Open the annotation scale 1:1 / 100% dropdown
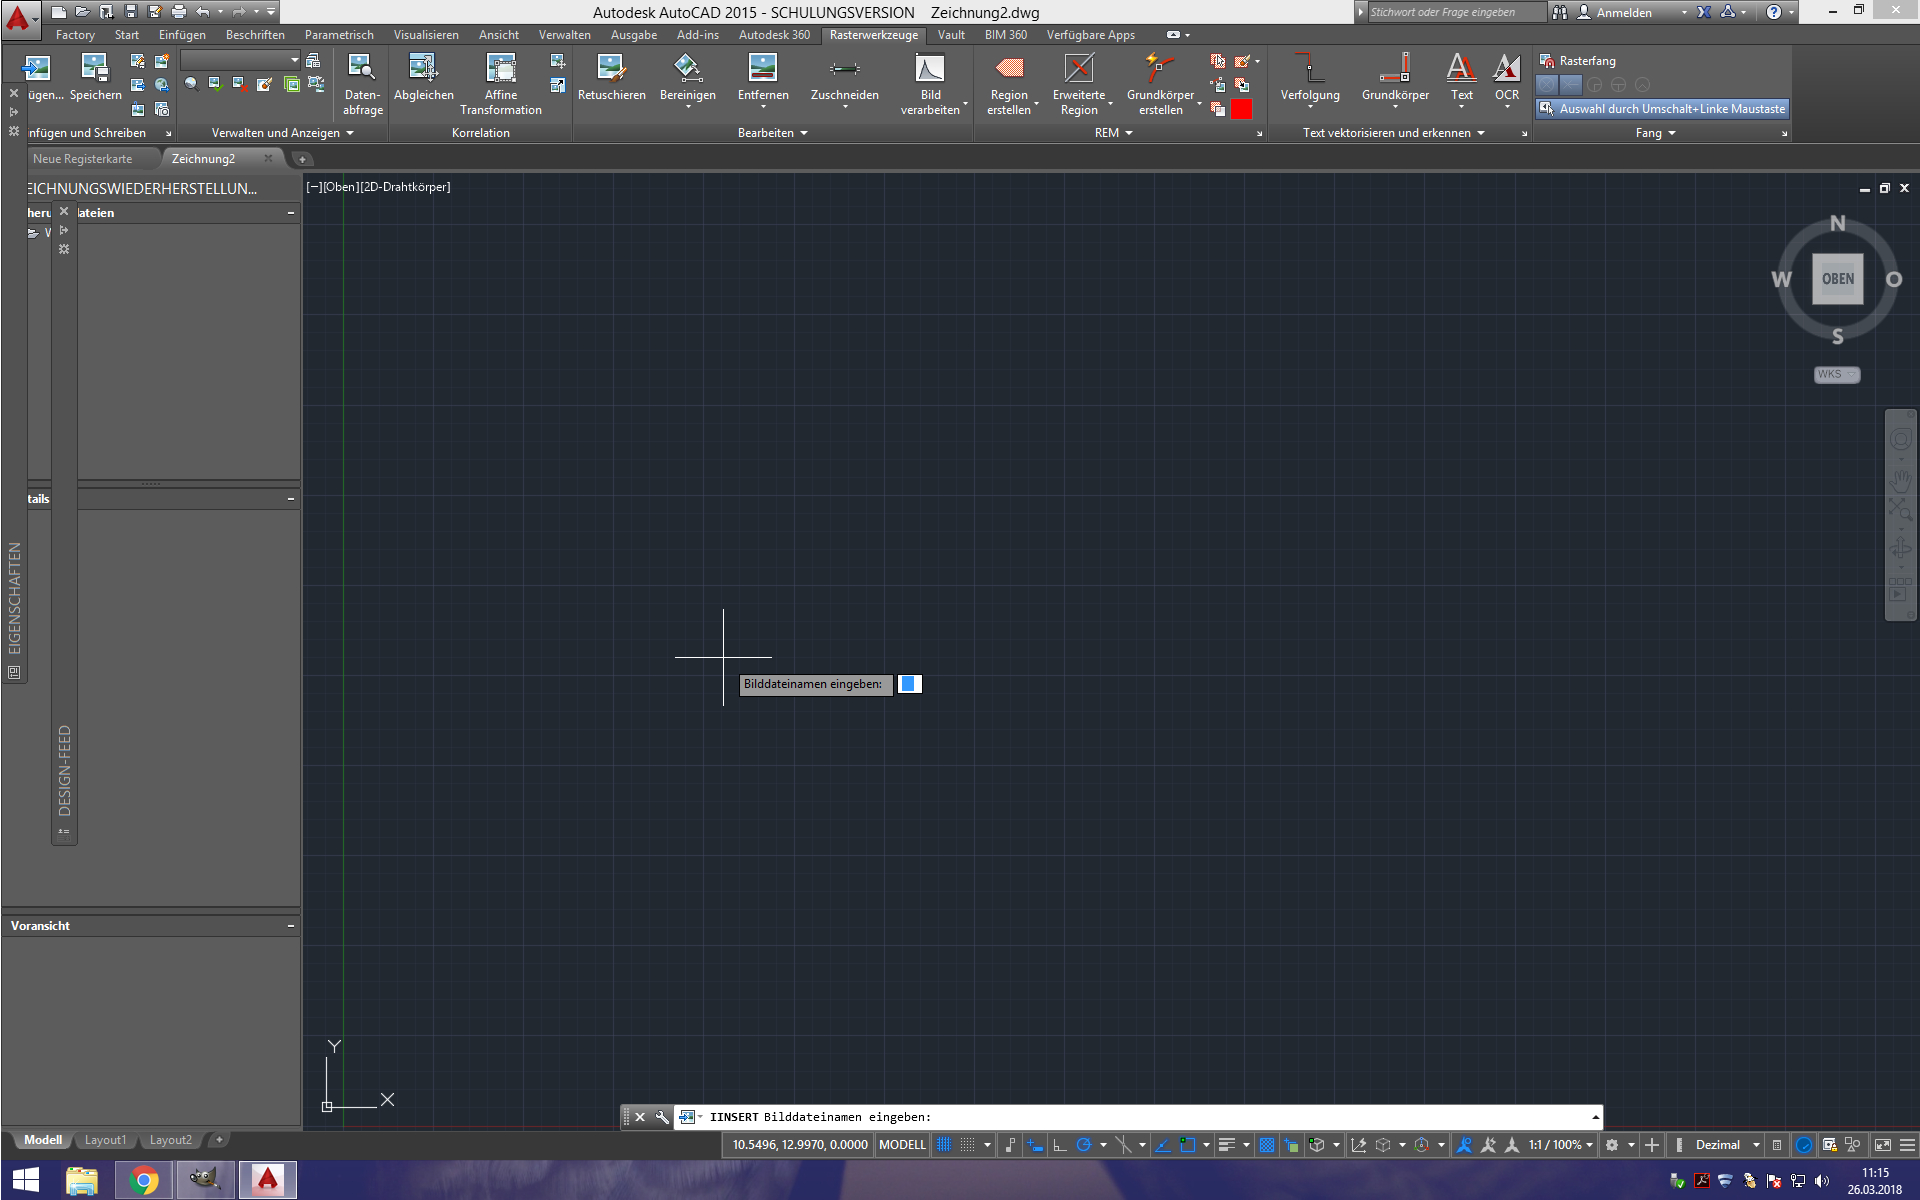 coord(1560,1145)
